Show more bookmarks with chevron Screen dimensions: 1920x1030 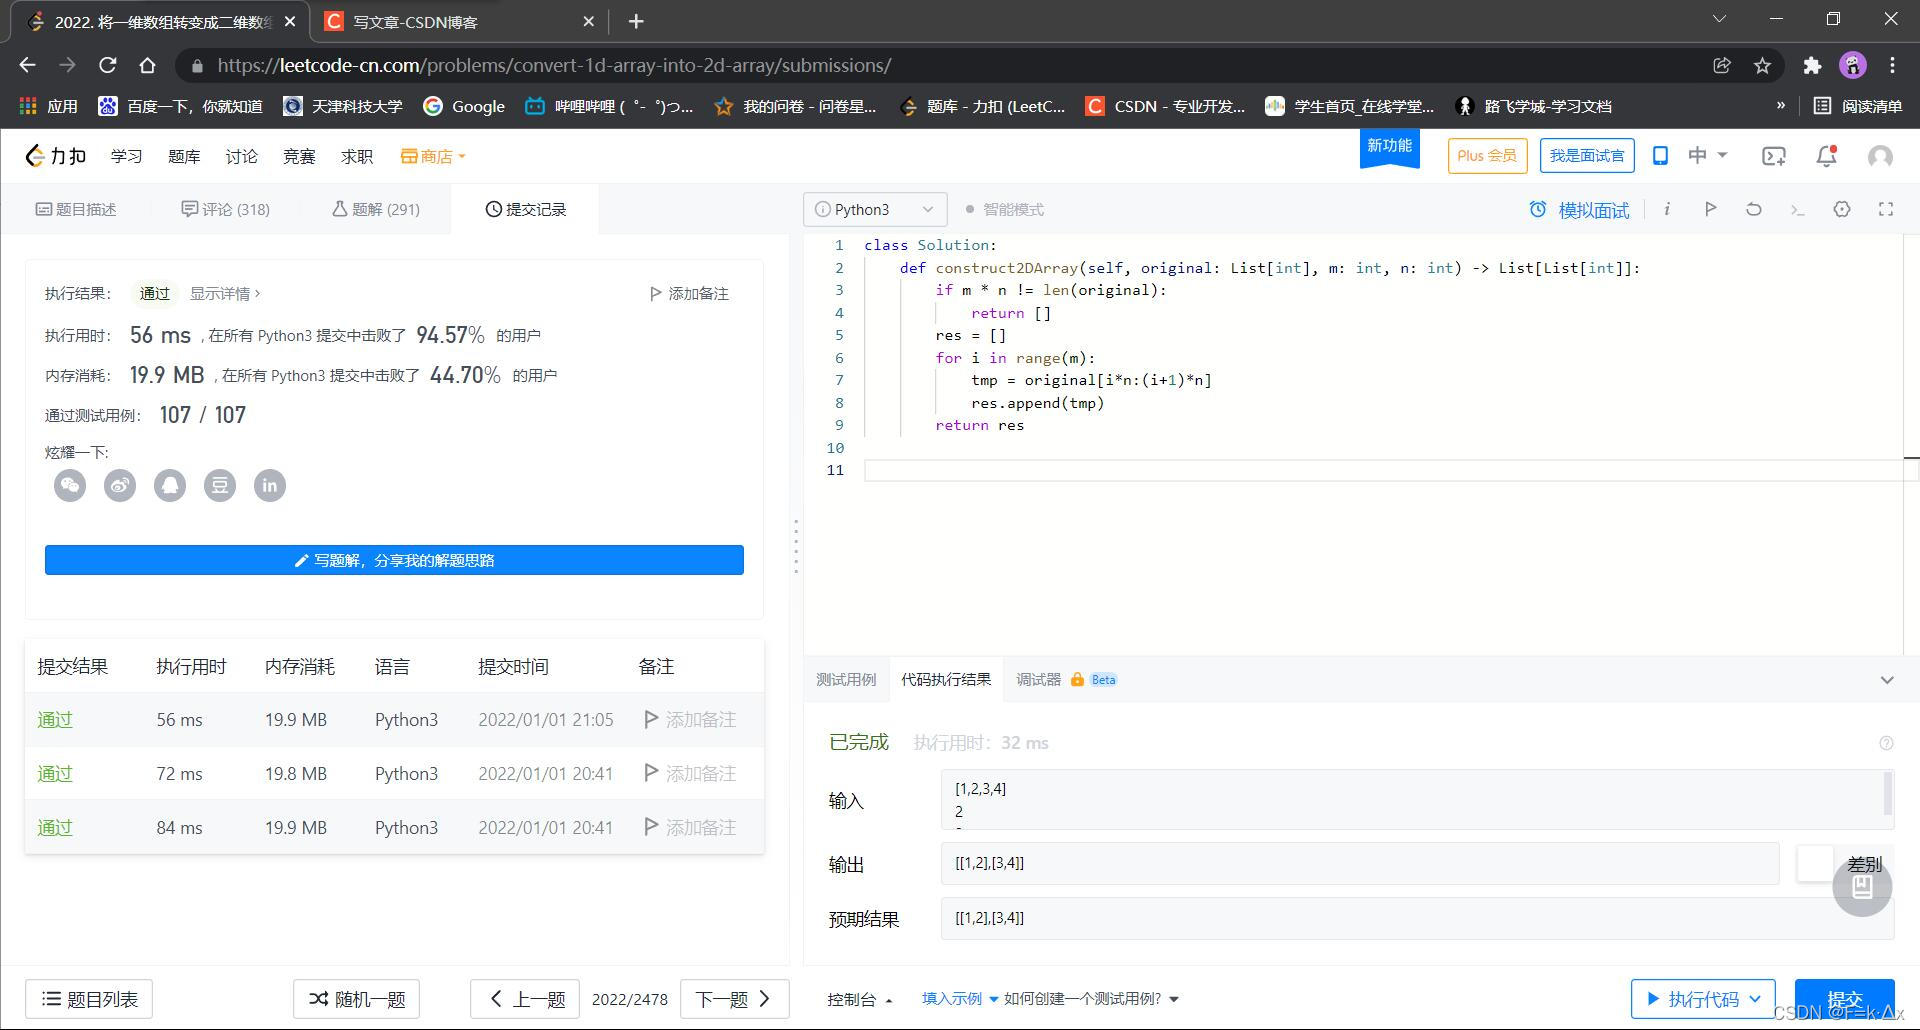click(1780, 106)
